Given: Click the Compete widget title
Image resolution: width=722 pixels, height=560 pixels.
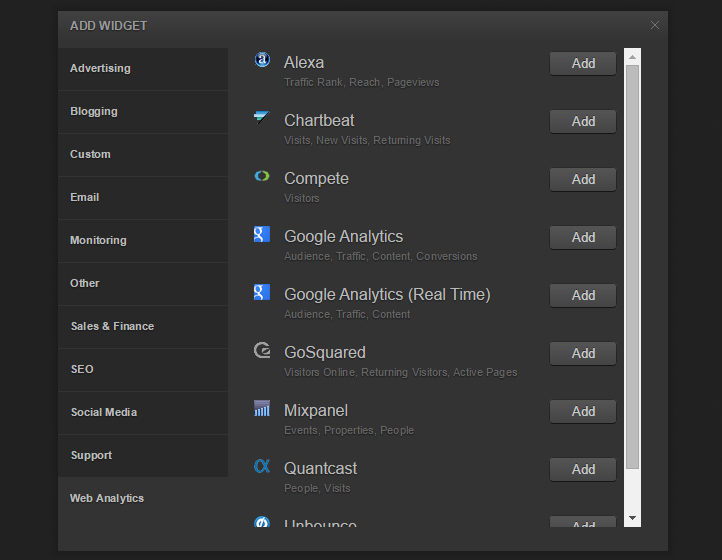Looking at the screenshot, I should pos(316,179).
